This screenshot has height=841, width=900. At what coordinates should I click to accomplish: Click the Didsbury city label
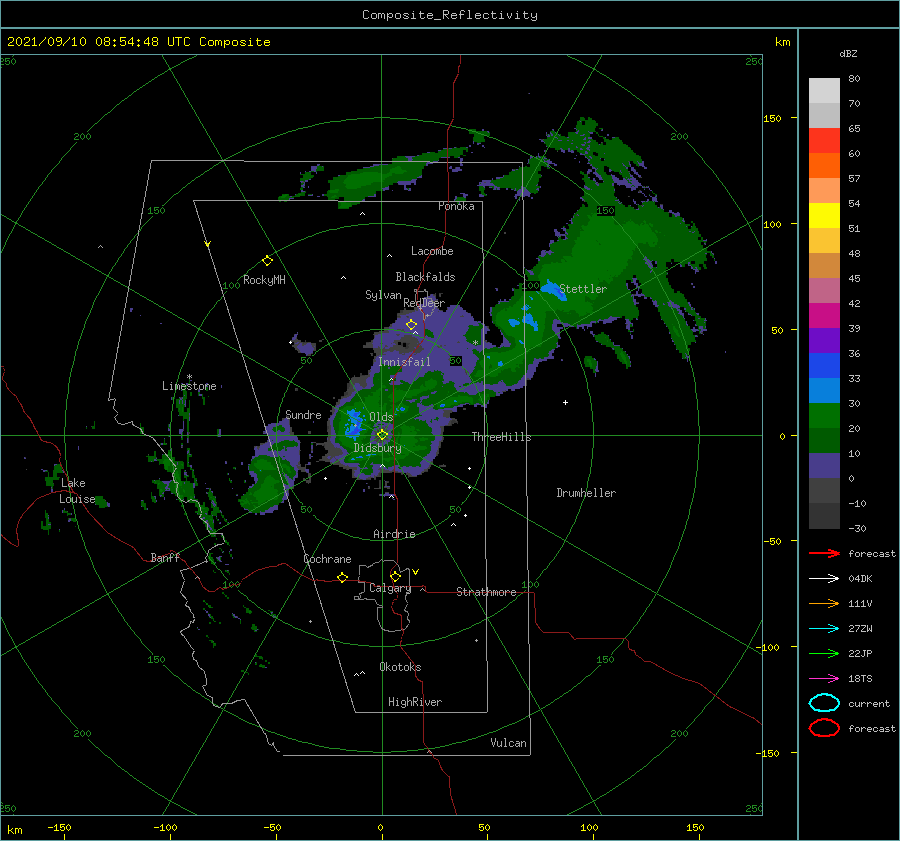point(377,448)
